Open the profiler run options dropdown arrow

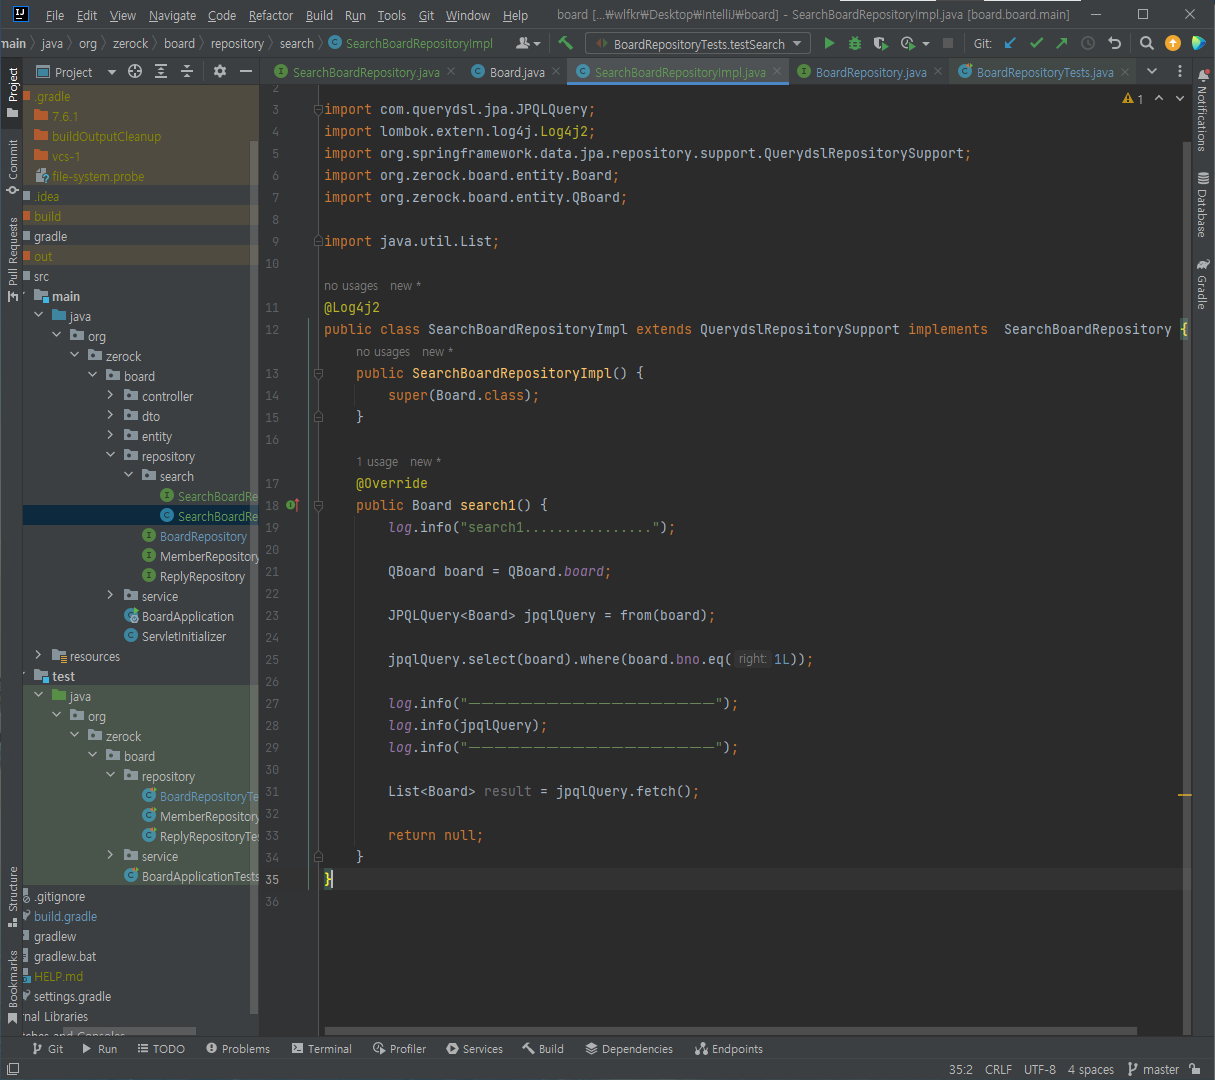coord(926,43)
